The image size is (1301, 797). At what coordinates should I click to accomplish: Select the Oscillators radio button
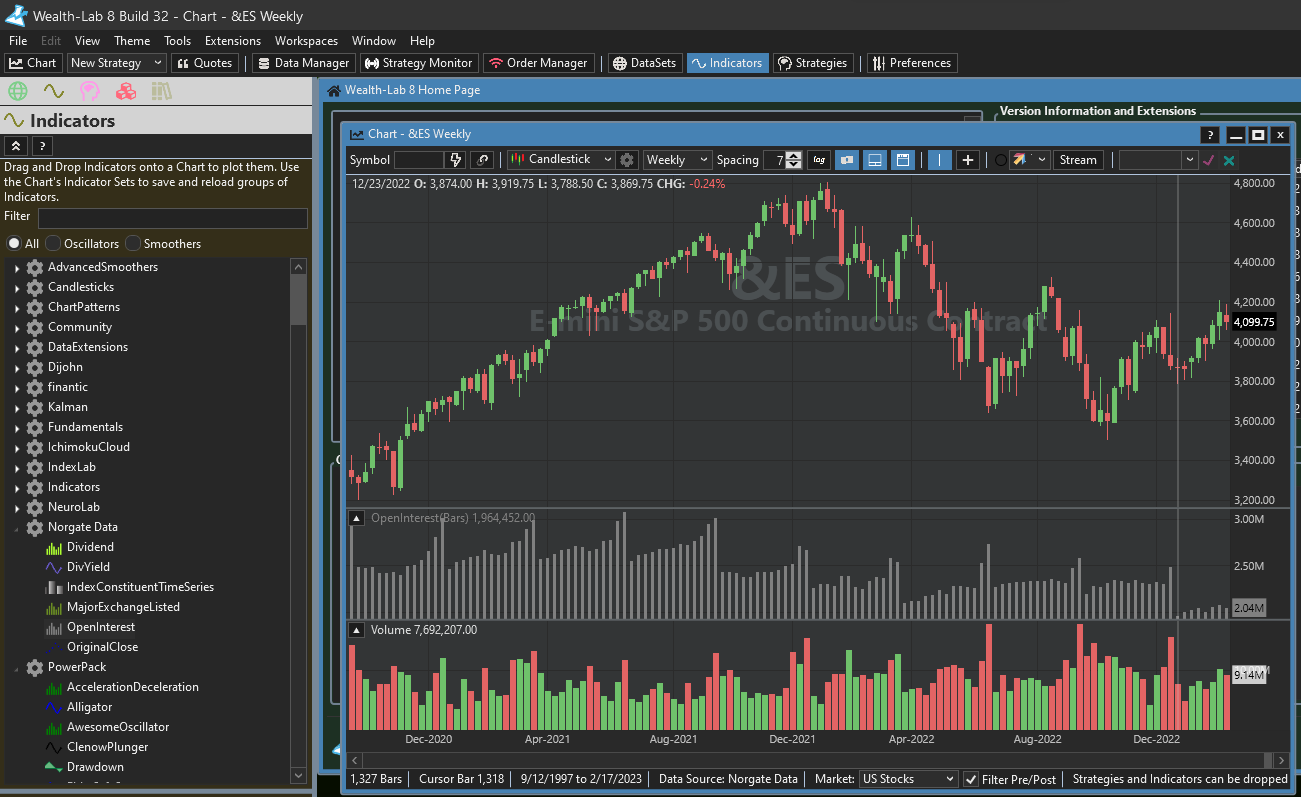pyautogui.click(x=53, y=244)
